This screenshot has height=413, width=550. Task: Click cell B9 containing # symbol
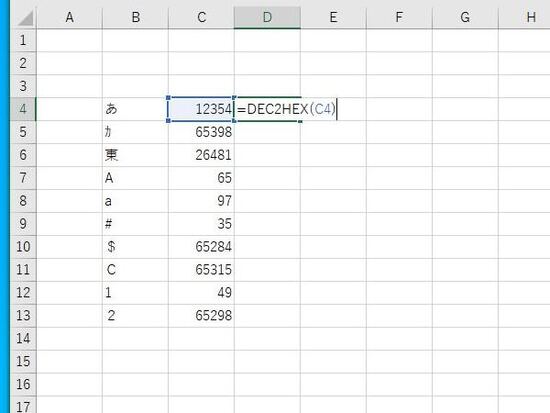135,224
